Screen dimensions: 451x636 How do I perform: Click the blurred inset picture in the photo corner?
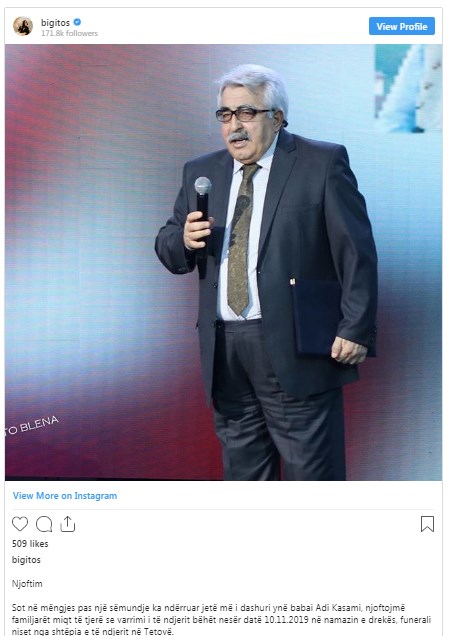408,88
